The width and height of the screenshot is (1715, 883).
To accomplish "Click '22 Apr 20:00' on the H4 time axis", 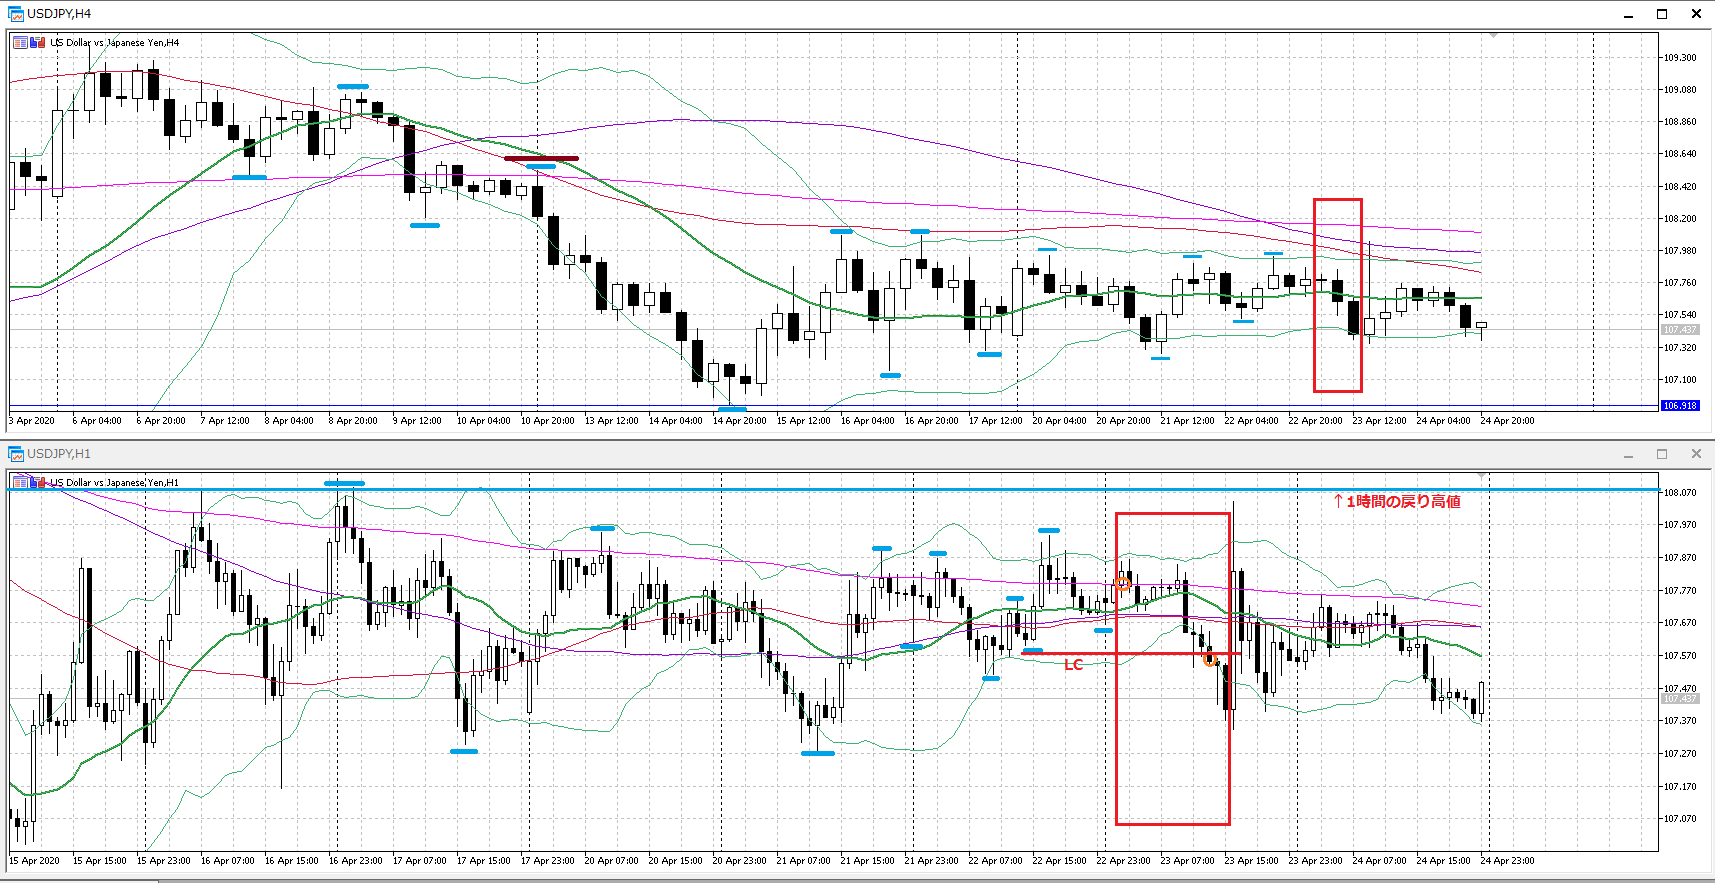I will pos(1315,421).
